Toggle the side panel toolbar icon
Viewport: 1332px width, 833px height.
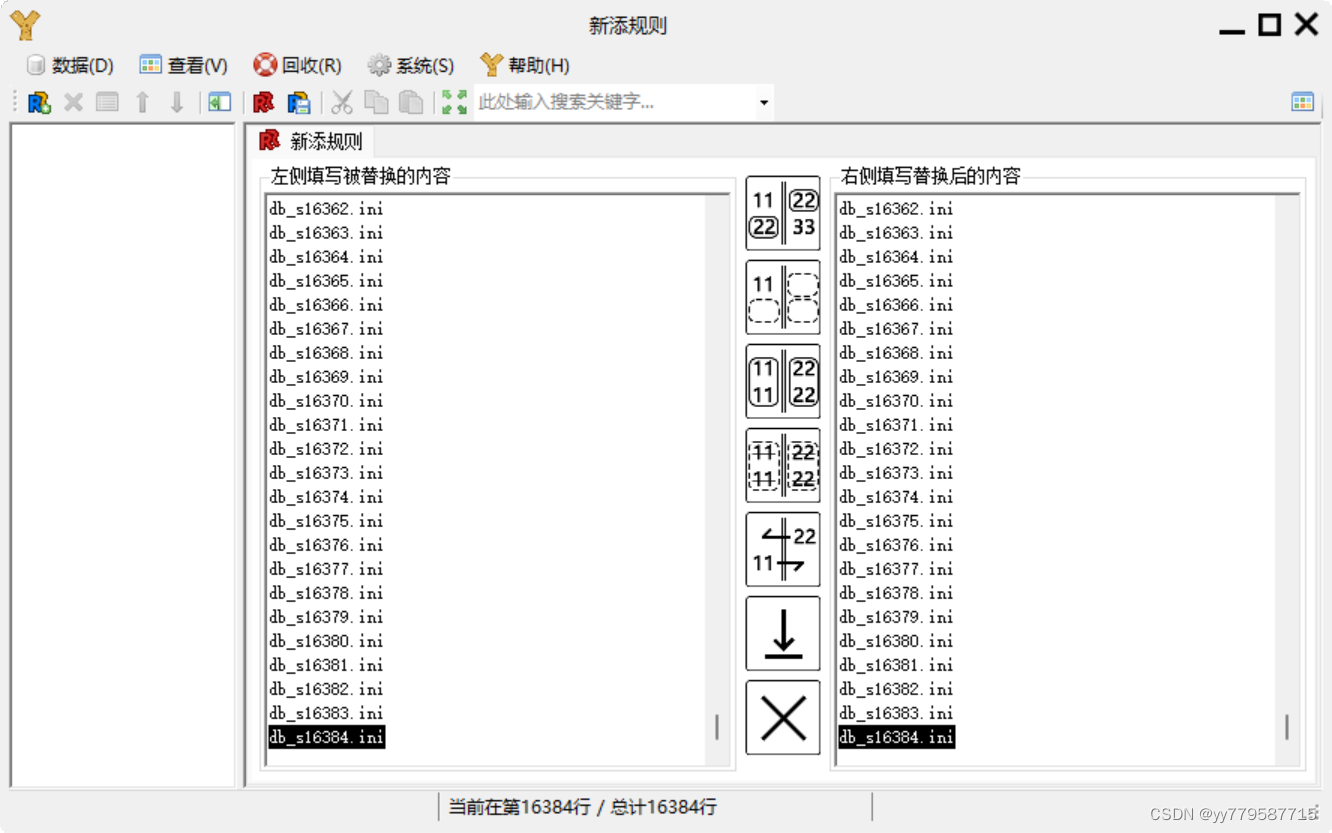coord(219,102)
